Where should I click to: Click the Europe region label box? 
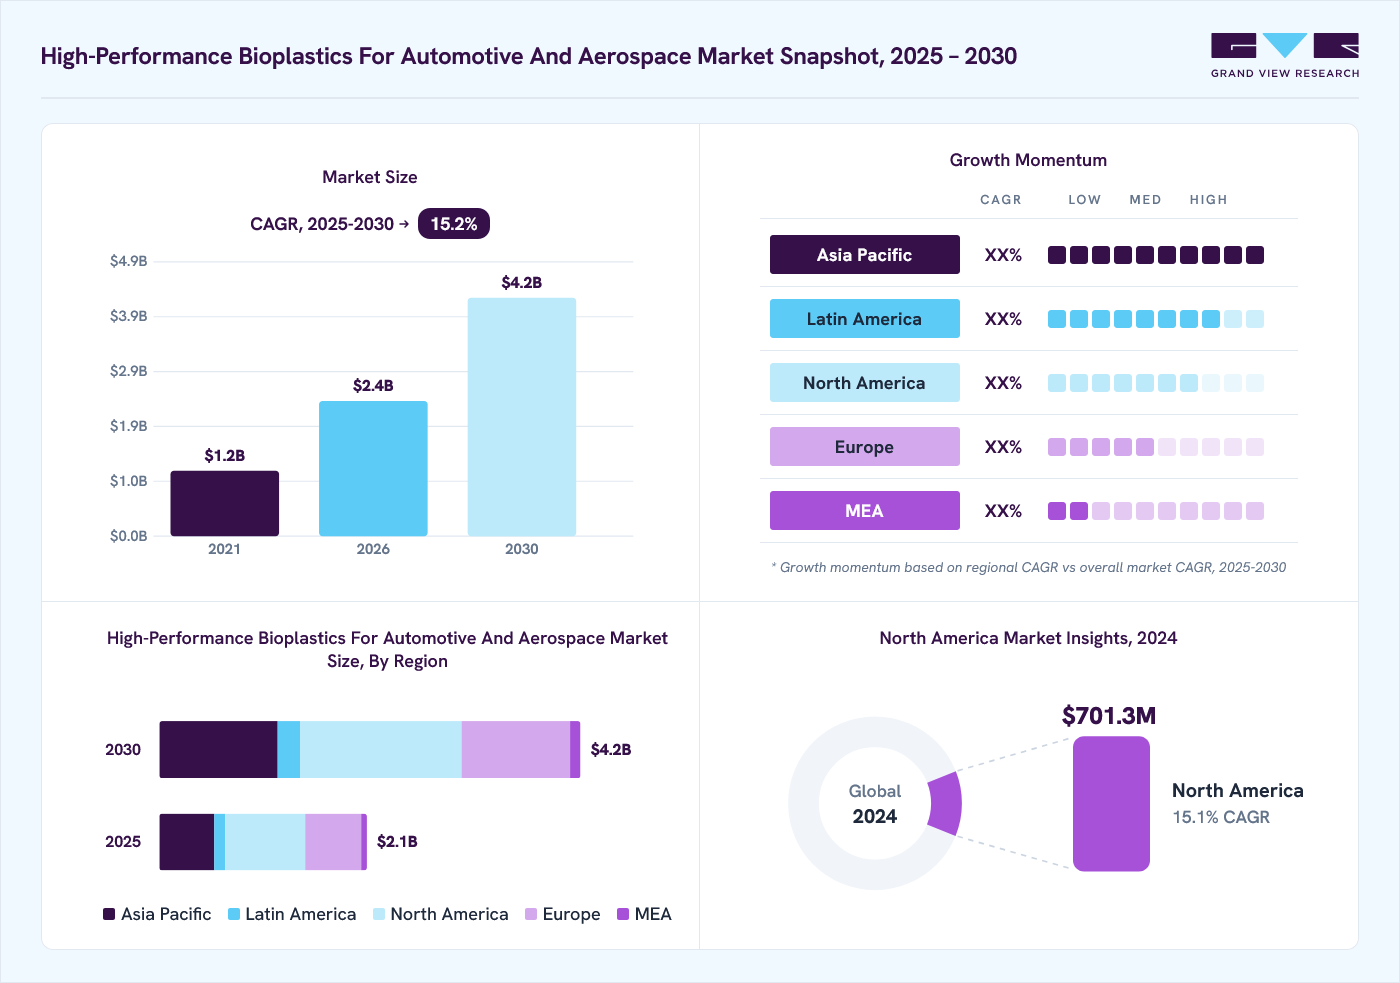865,447
